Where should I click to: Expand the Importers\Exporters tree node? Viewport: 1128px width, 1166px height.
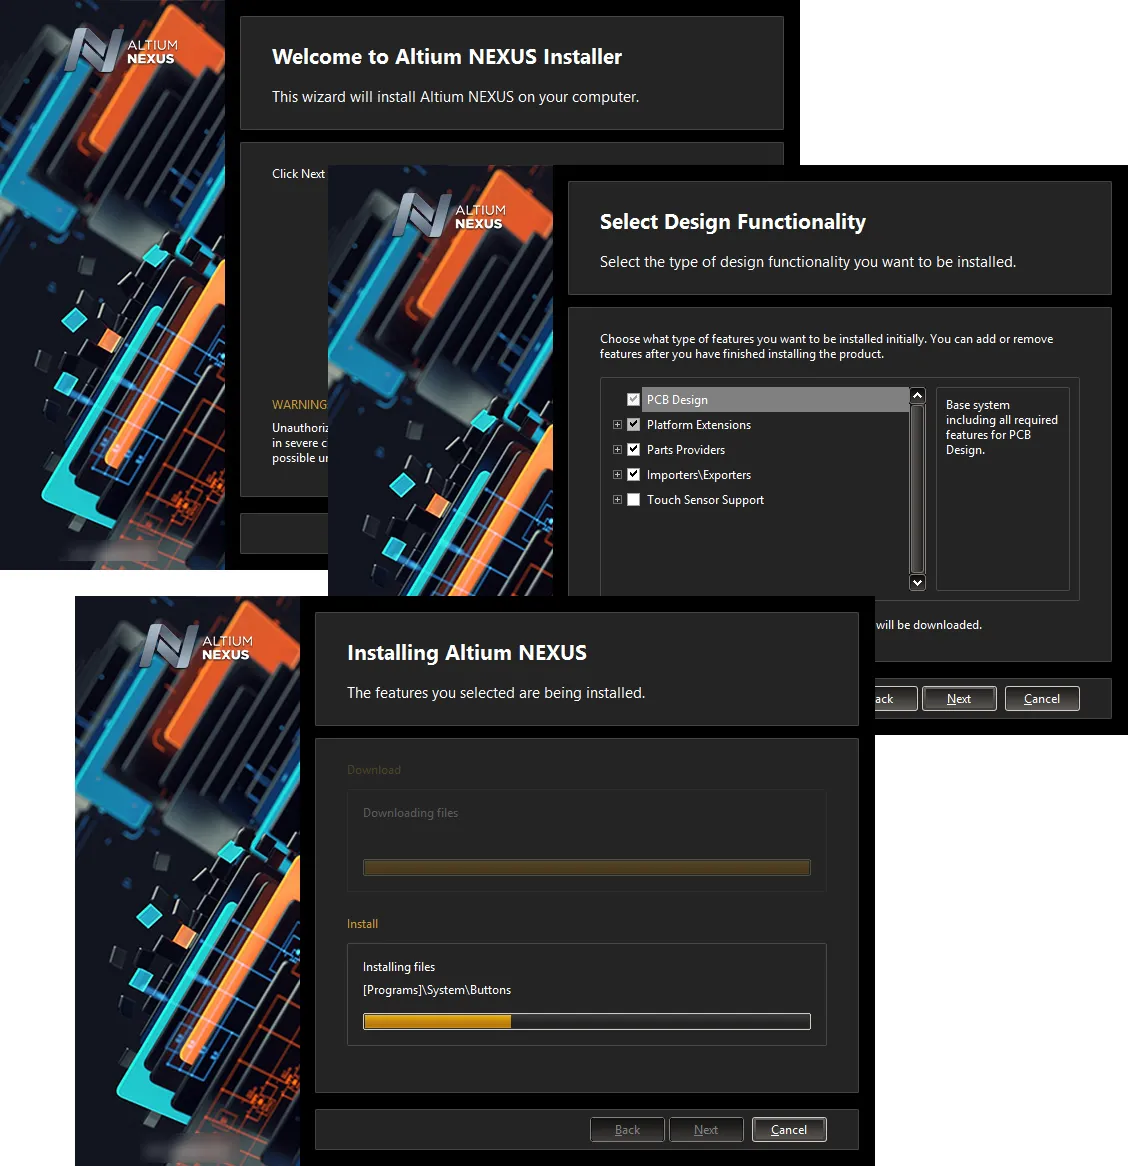coord(617,474)
